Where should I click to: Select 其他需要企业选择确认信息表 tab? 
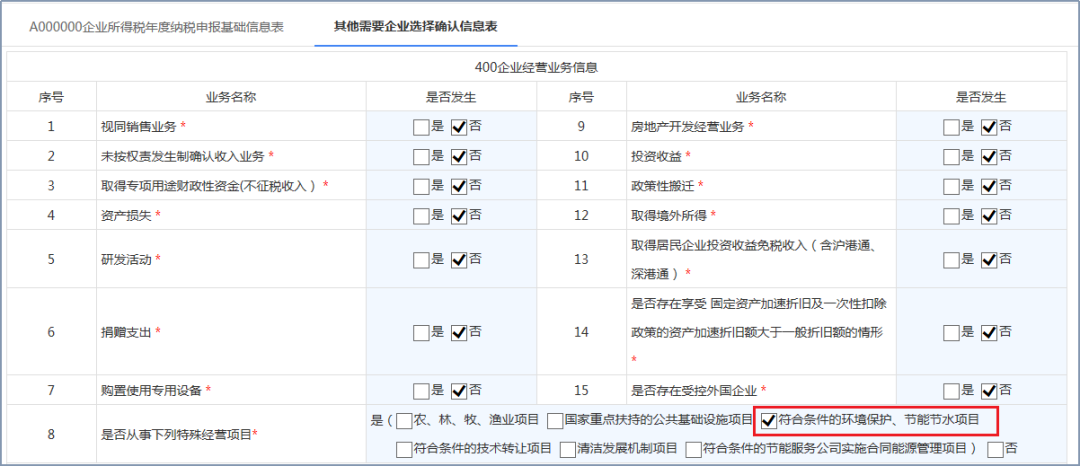coord(416,27)
